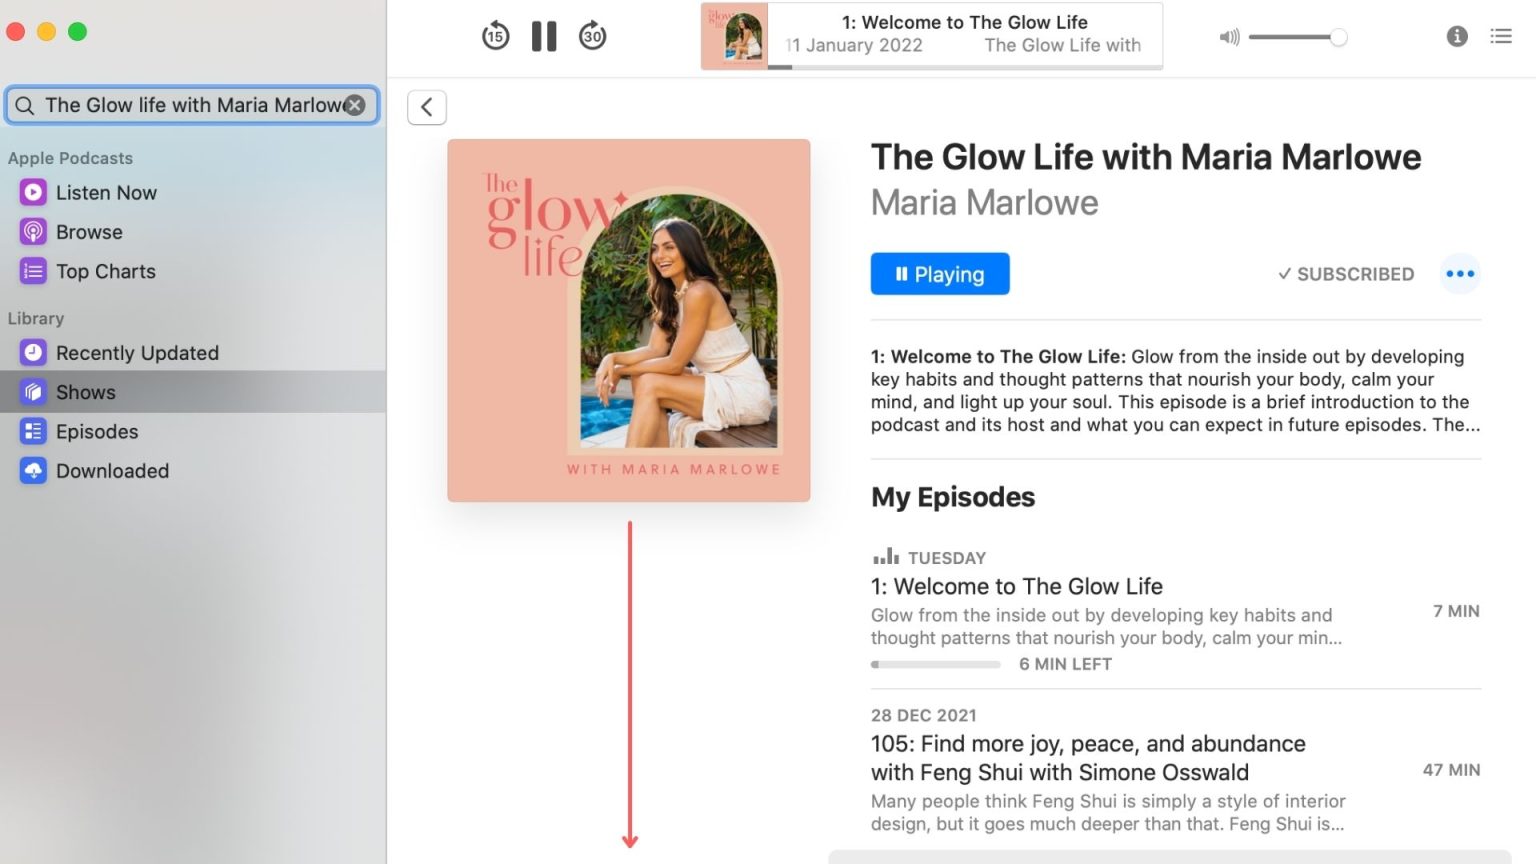Viewport: 1536px width, 864px height.
Task: Select Shows in the Library
Action: pos(193,392)
